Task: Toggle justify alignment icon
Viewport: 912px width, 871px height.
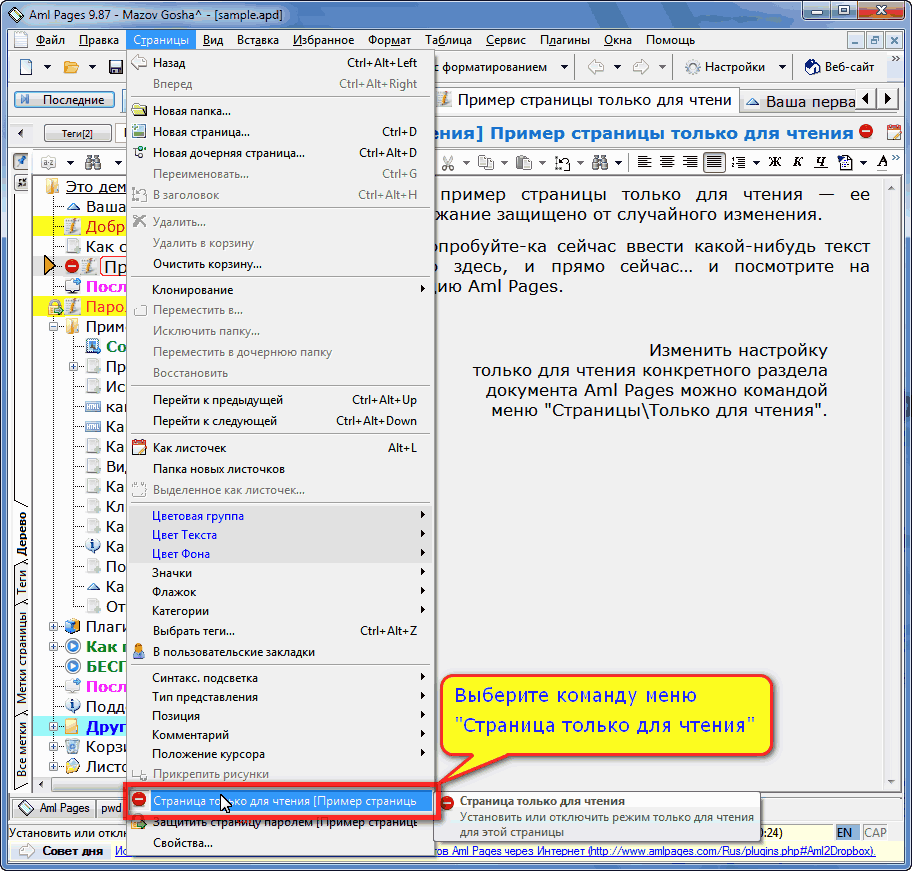Action: [714, 162]
